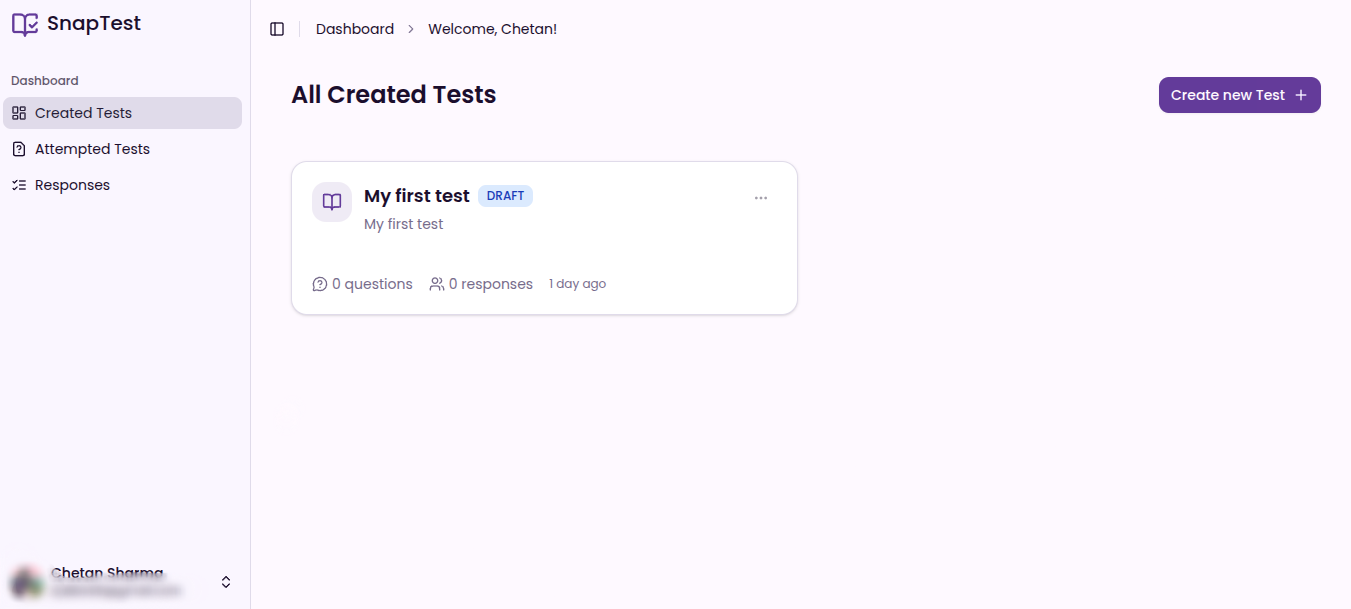The image size is (1351, 609).
Task: Click the Chetan Sharma profile avatar
Action: click(x=27, y=582)
